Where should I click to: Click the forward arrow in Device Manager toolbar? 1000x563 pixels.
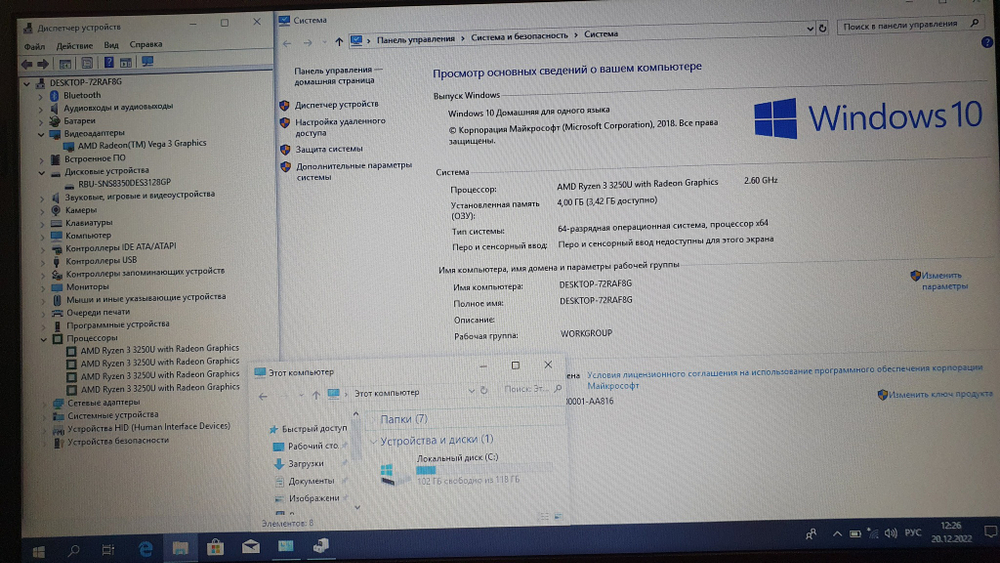click(43, 64)
